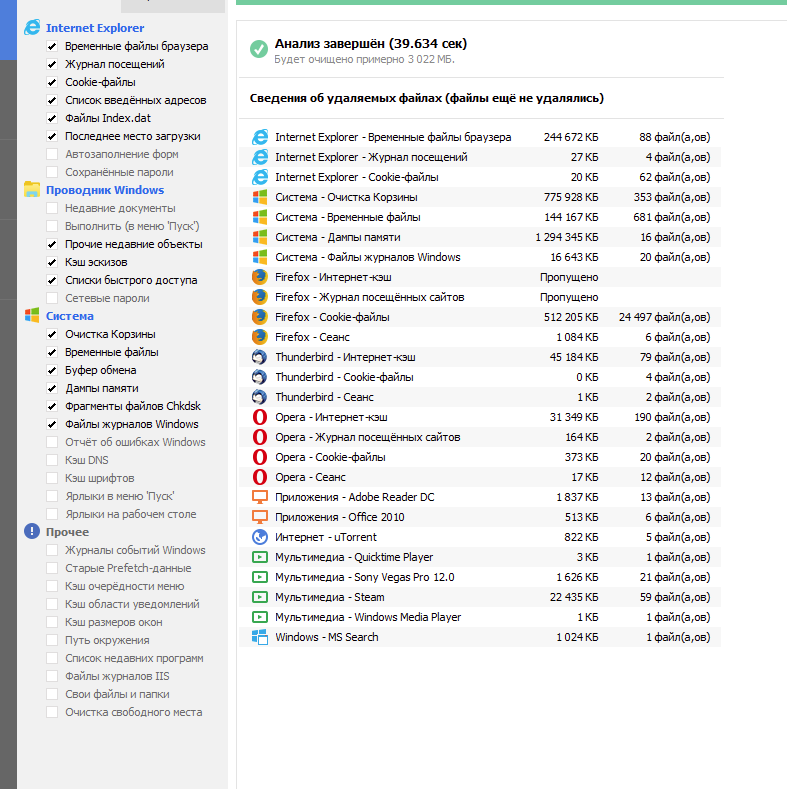Select Firefox - Журнал посещённых сайтов row
The height and width of the screenshot is (789, 787).
(480, 297)
